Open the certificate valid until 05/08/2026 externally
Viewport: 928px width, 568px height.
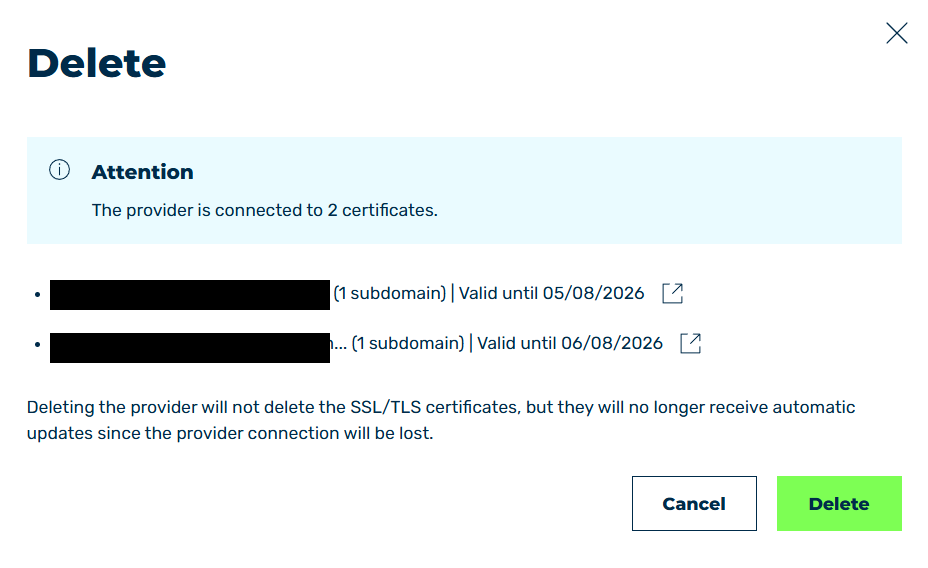tap(672, 293)
